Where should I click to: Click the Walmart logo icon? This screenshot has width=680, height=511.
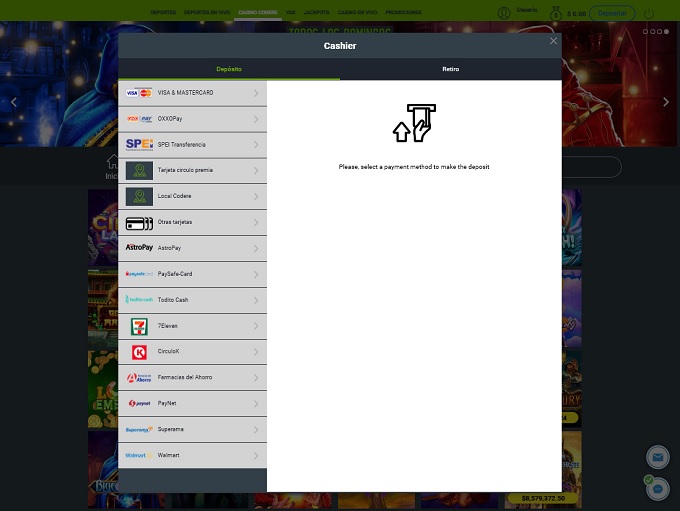click(139, 455)
